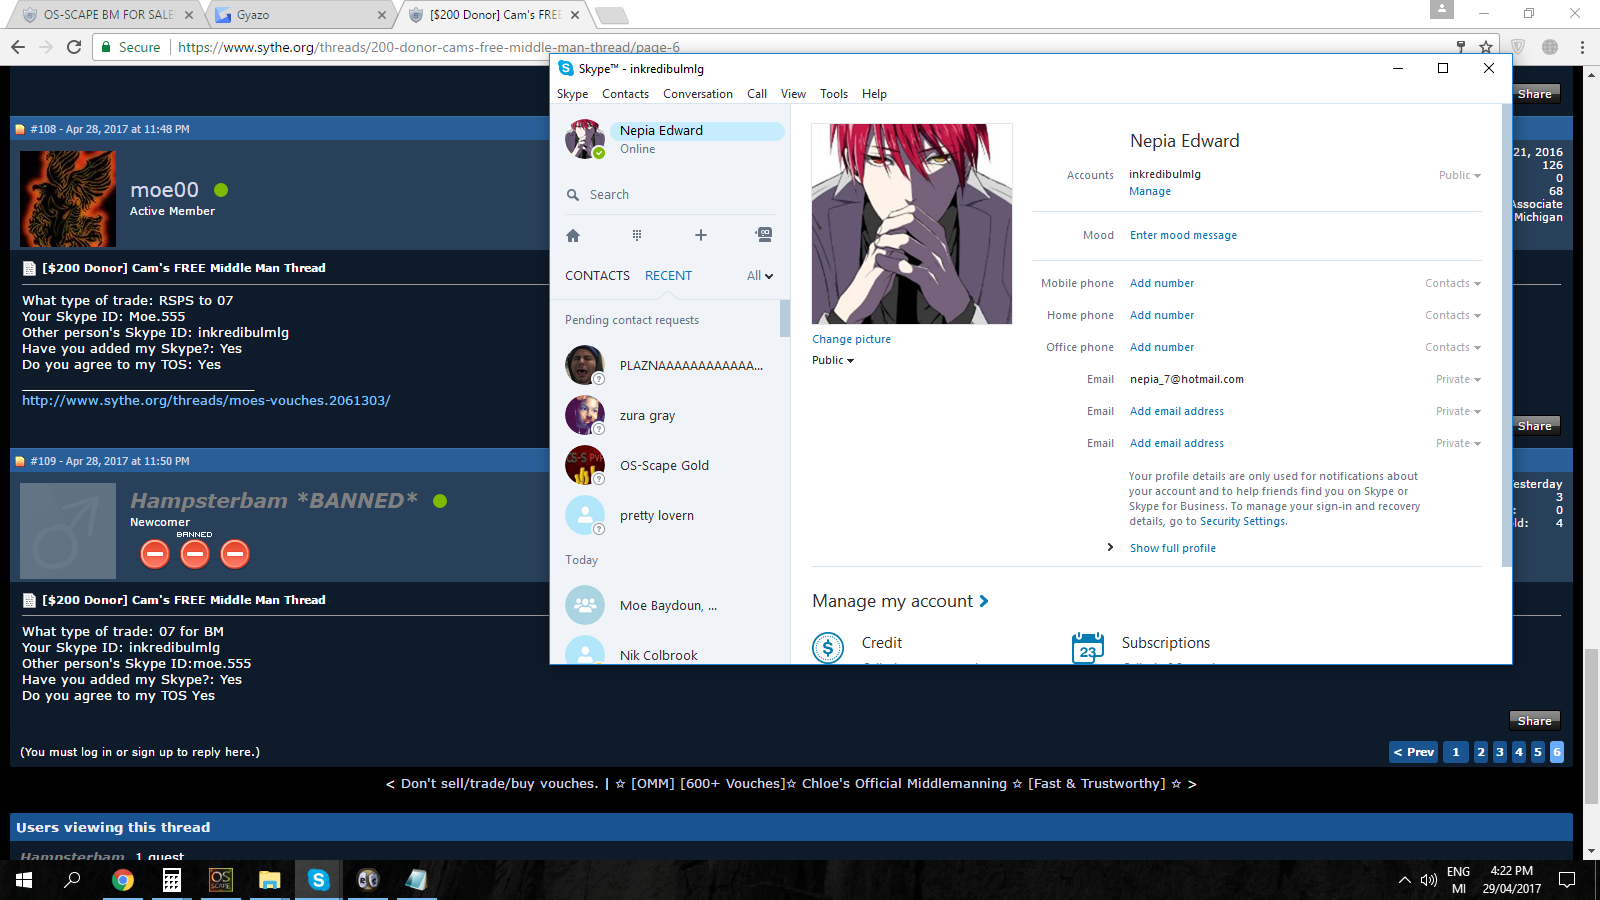This screenshot has height=900, width=1600.
Task: Open the Tools menu
Action: (834, 94)
